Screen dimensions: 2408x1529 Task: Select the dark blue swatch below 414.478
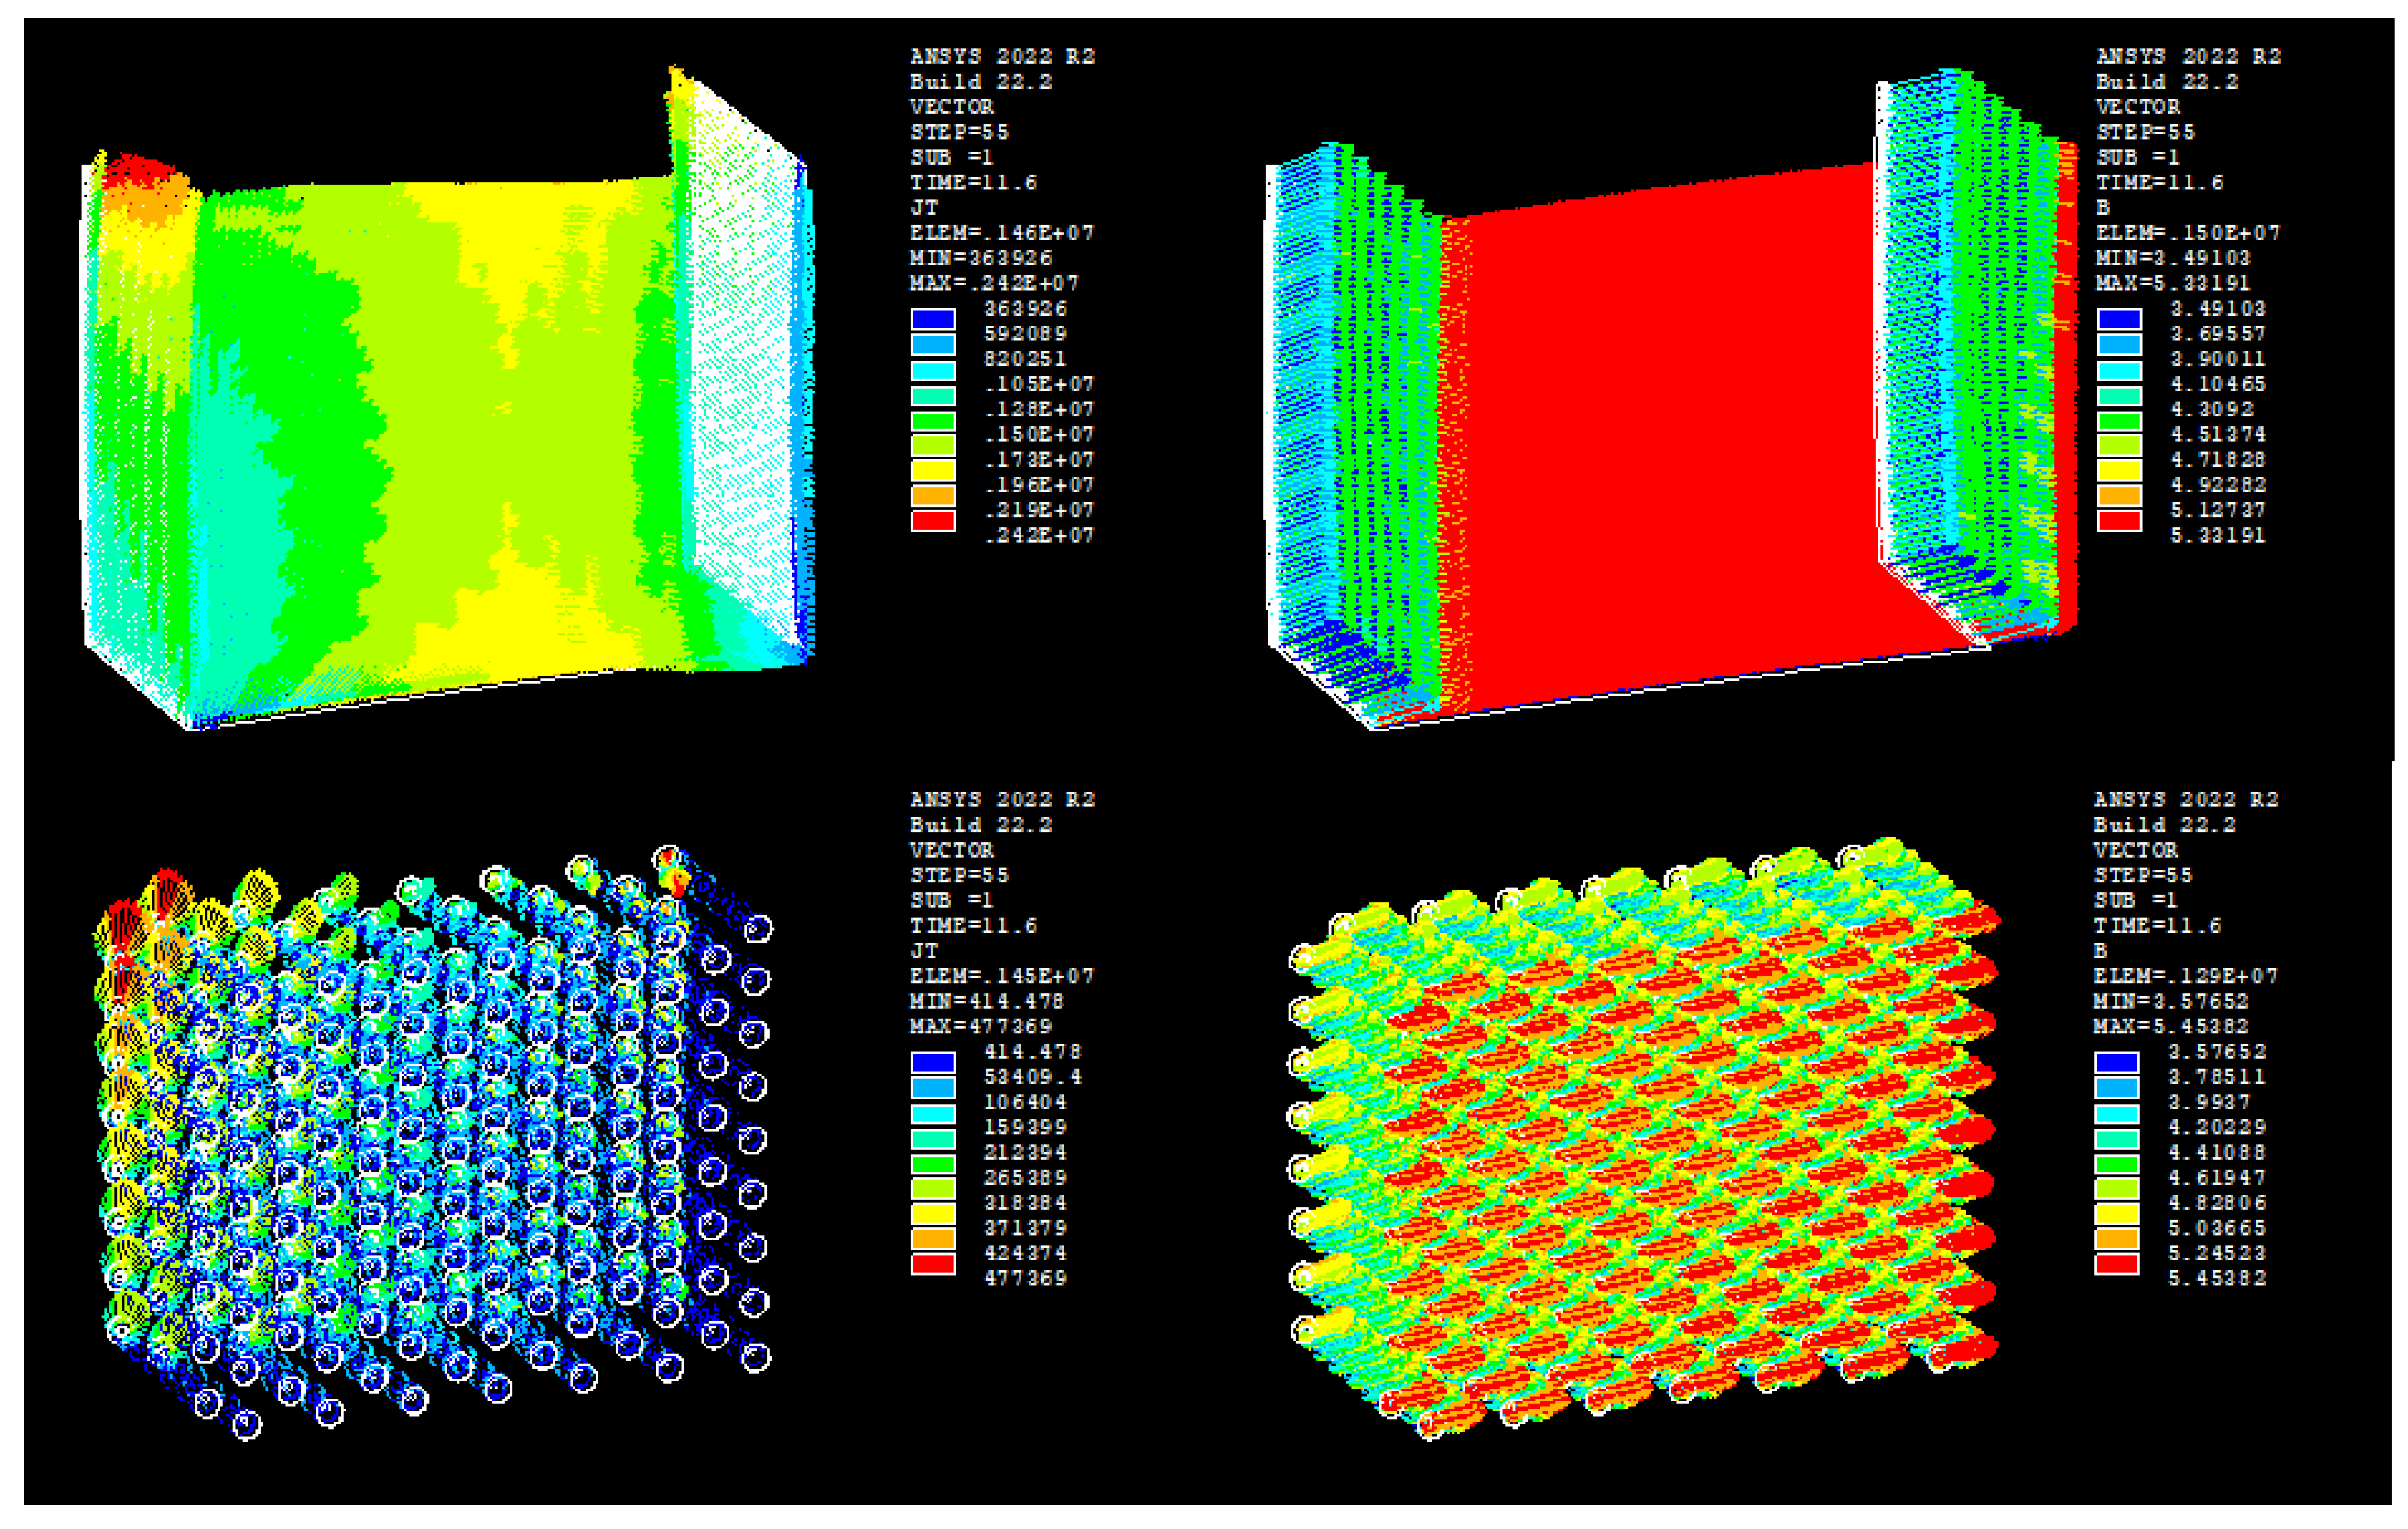(932, 1062)
